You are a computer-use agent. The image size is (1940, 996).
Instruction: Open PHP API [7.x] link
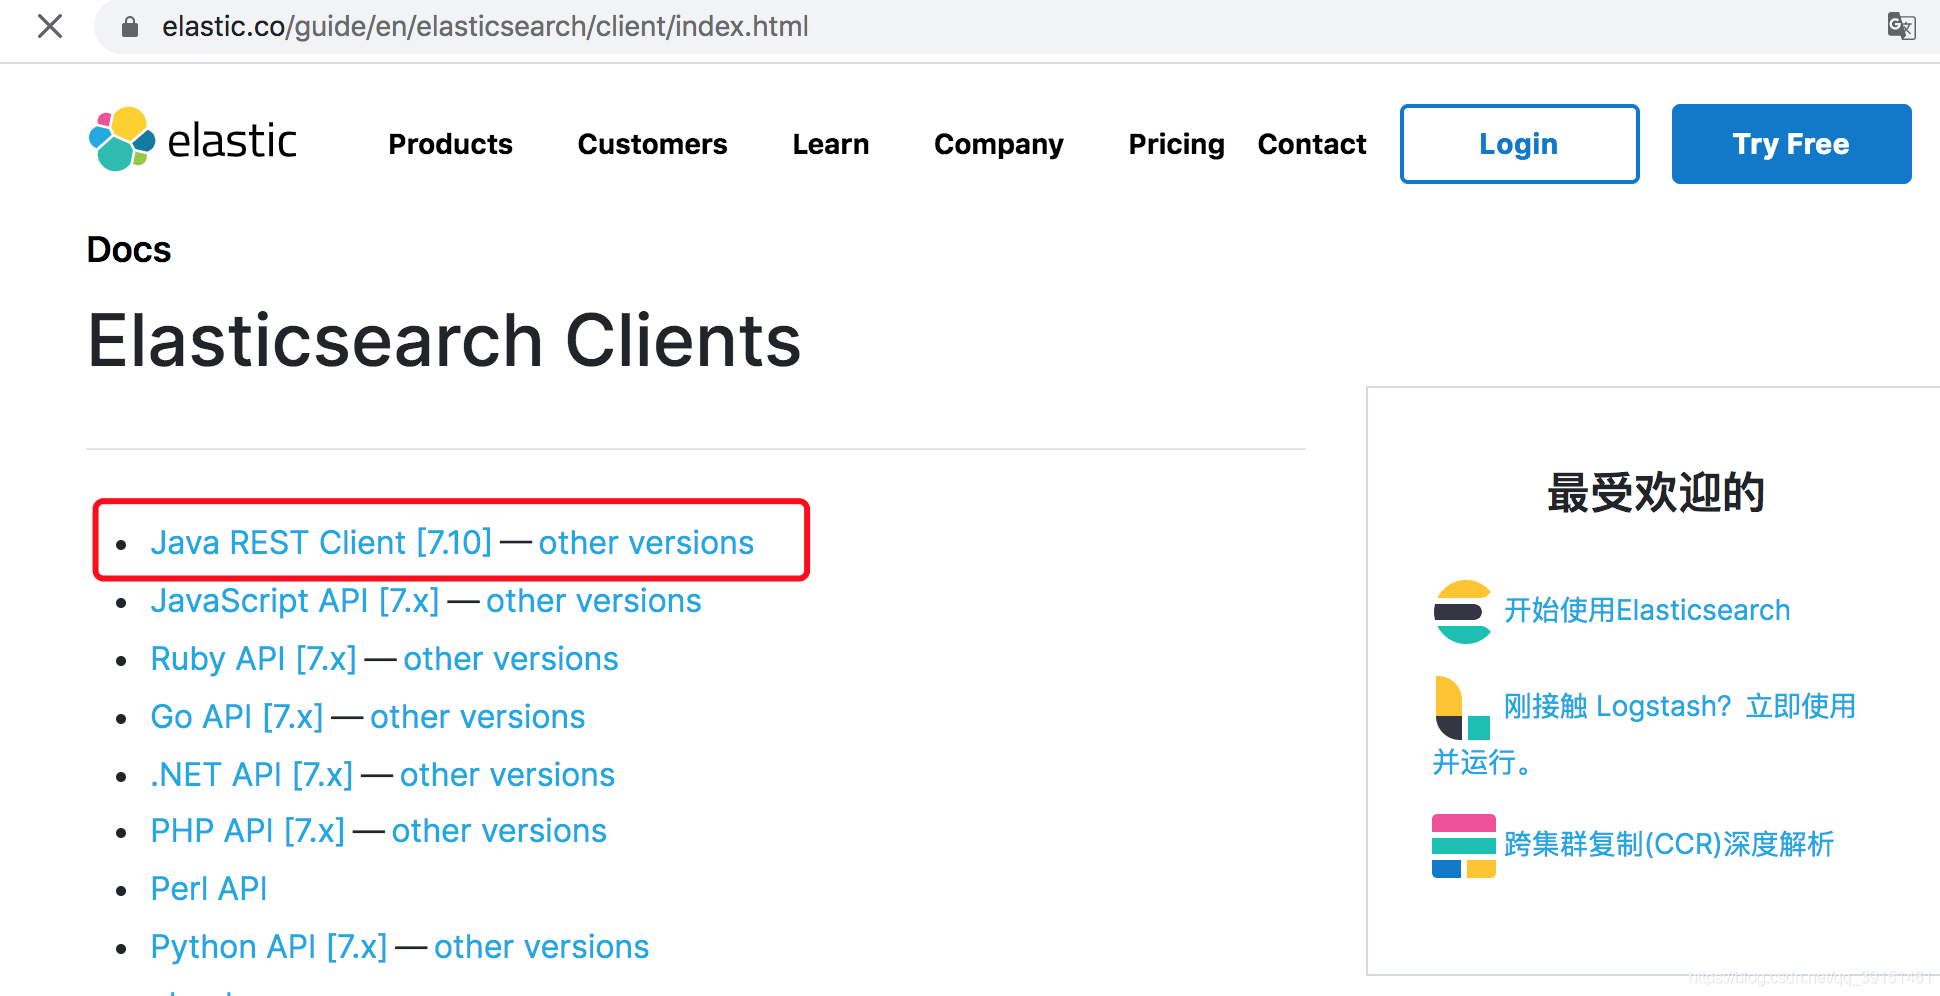pyautogui.click(x=247, y=831)
